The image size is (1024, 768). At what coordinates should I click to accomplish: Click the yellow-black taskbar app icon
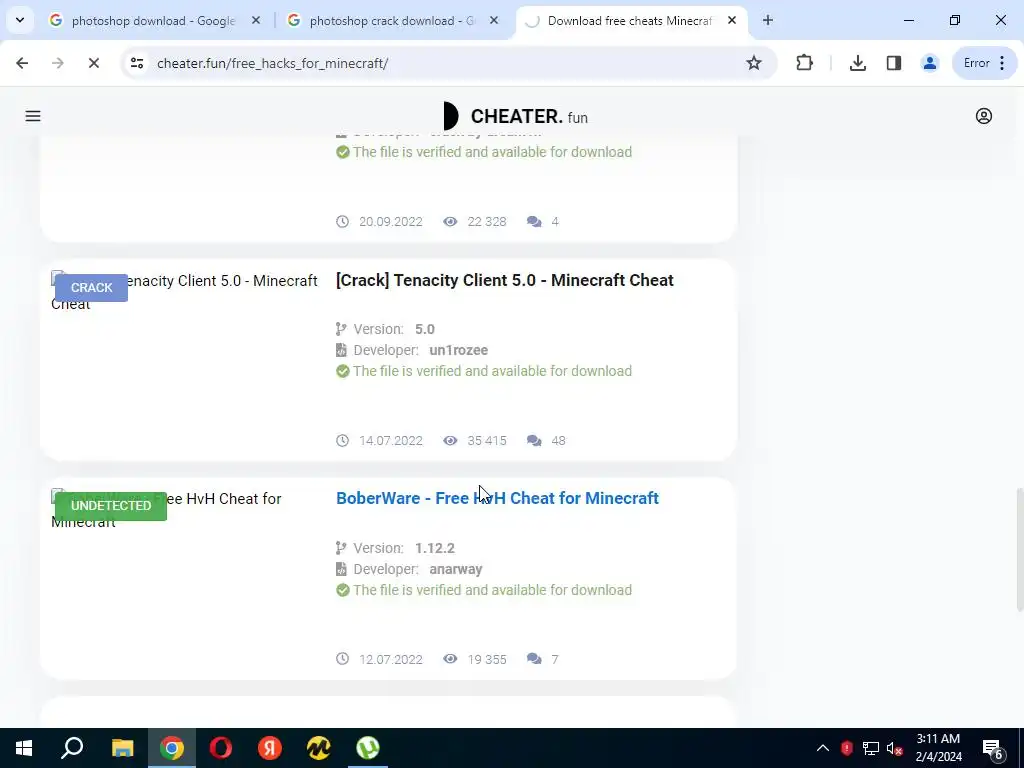[x=319, y=748]
